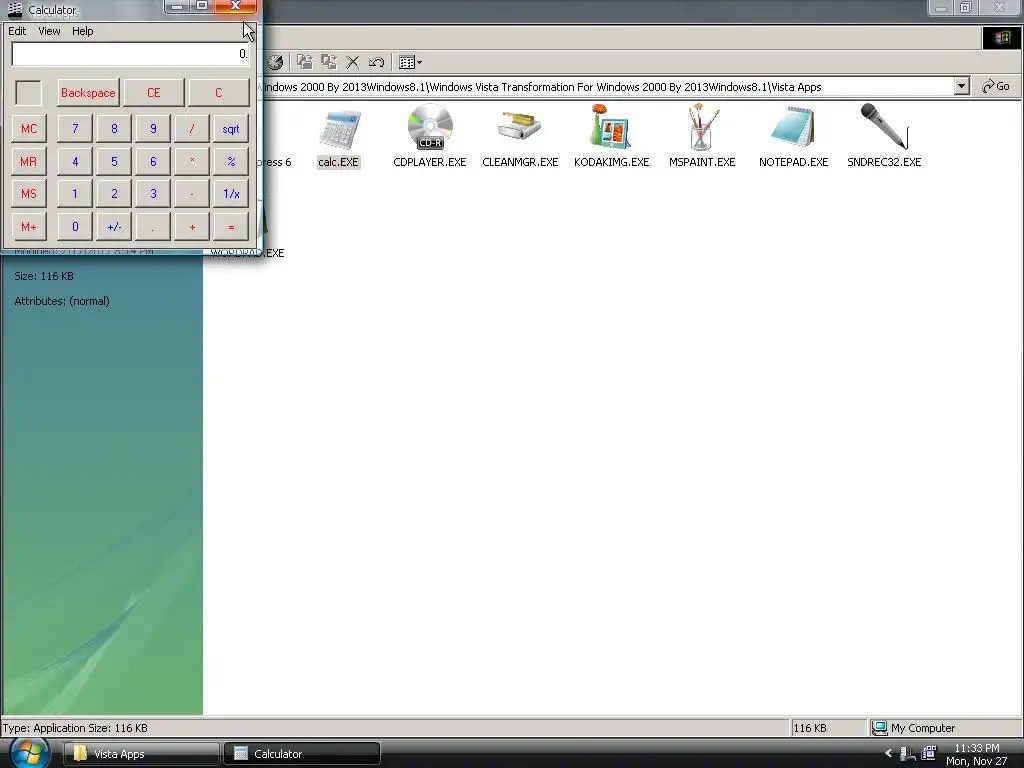This screenshot has width=1024, height=768.
Task: Click the percent (%) button
Action: pos(231,161)
